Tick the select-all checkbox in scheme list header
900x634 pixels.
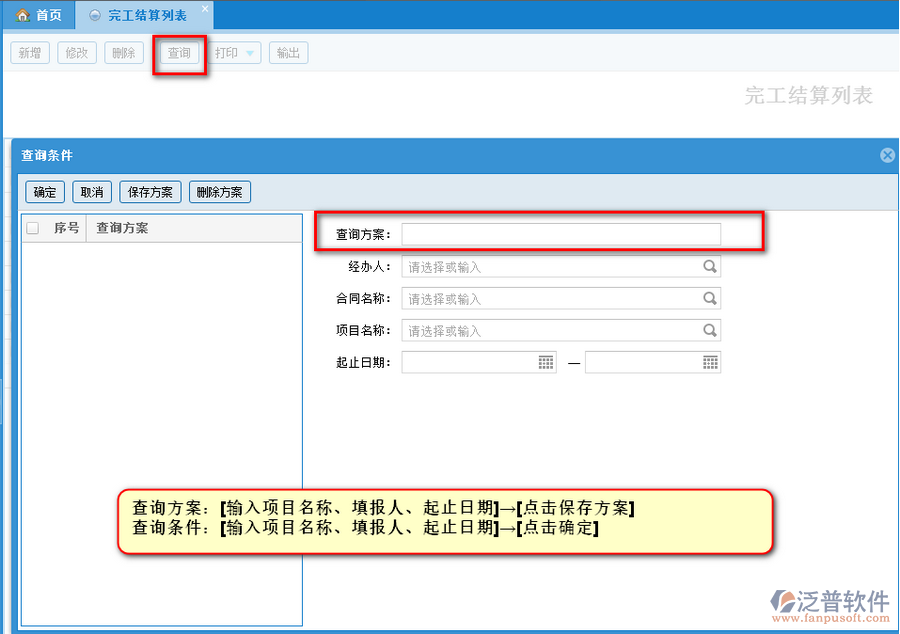click(x=33, y=228)
